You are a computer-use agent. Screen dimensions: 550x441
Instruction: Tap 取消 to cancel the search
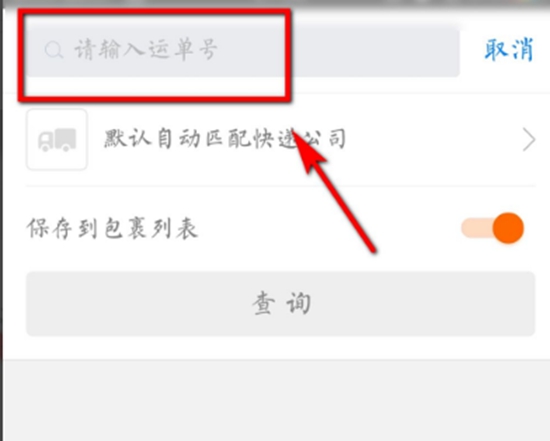click(509, 49)
